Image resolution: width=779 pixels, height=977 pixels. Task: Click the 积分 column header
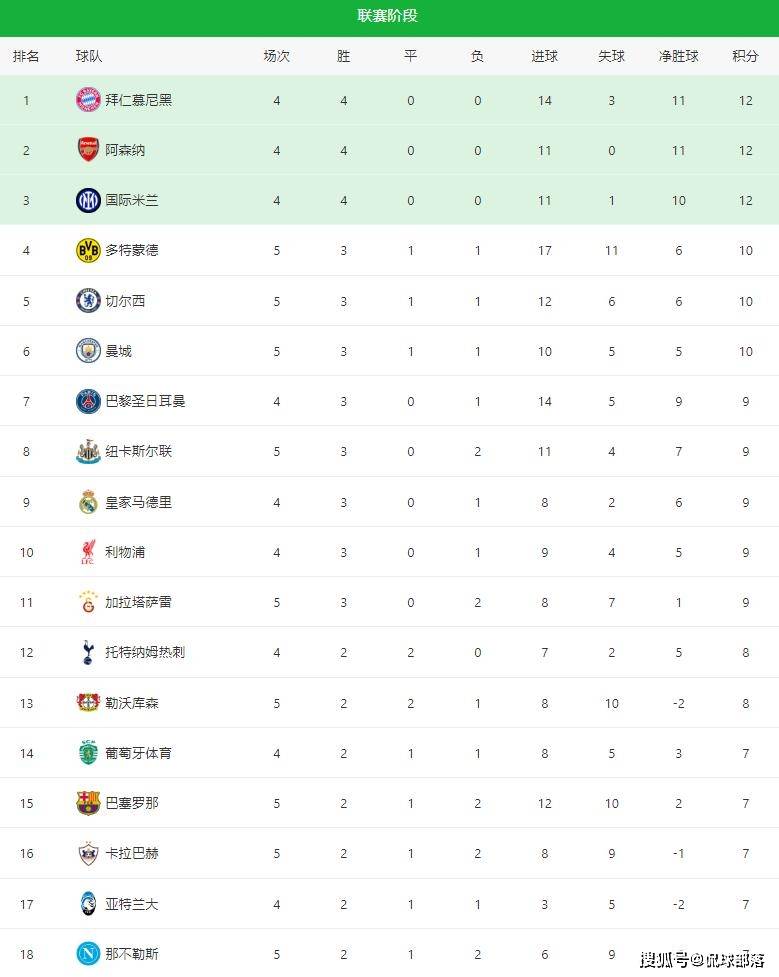click(745, 56)
